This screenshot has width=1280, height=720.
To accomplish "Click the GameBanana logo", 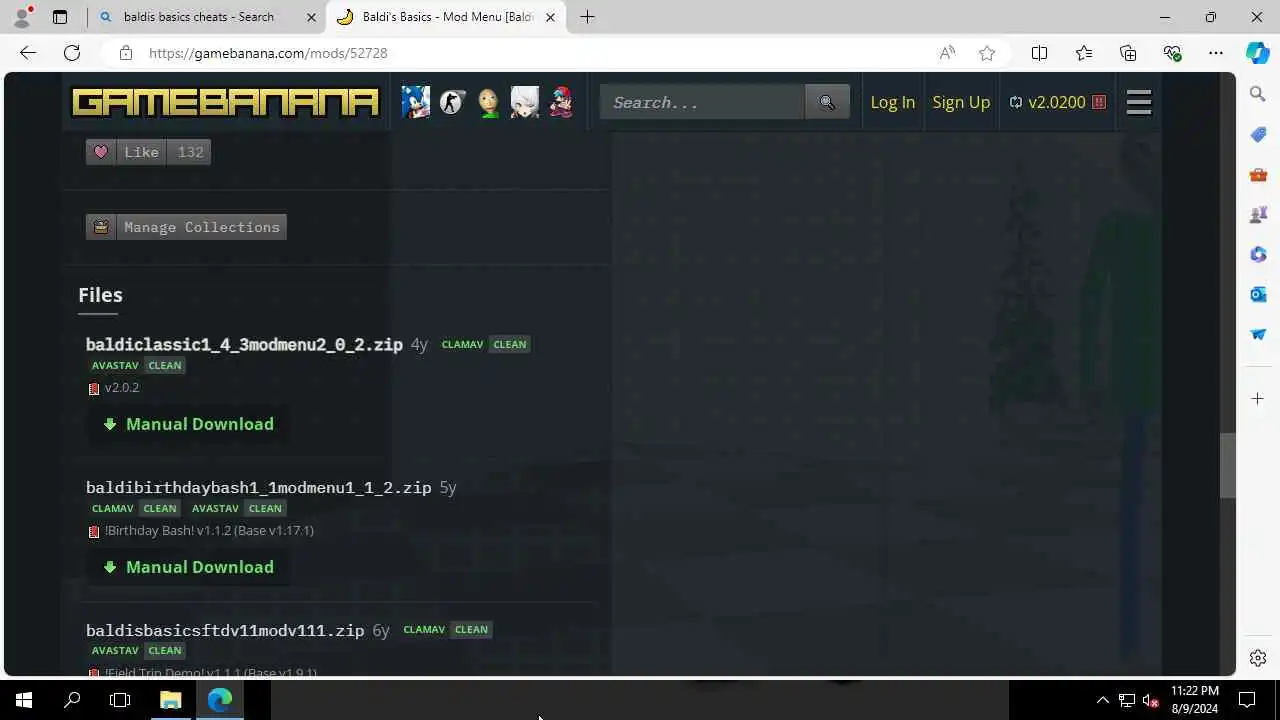I will pos(225,102).
